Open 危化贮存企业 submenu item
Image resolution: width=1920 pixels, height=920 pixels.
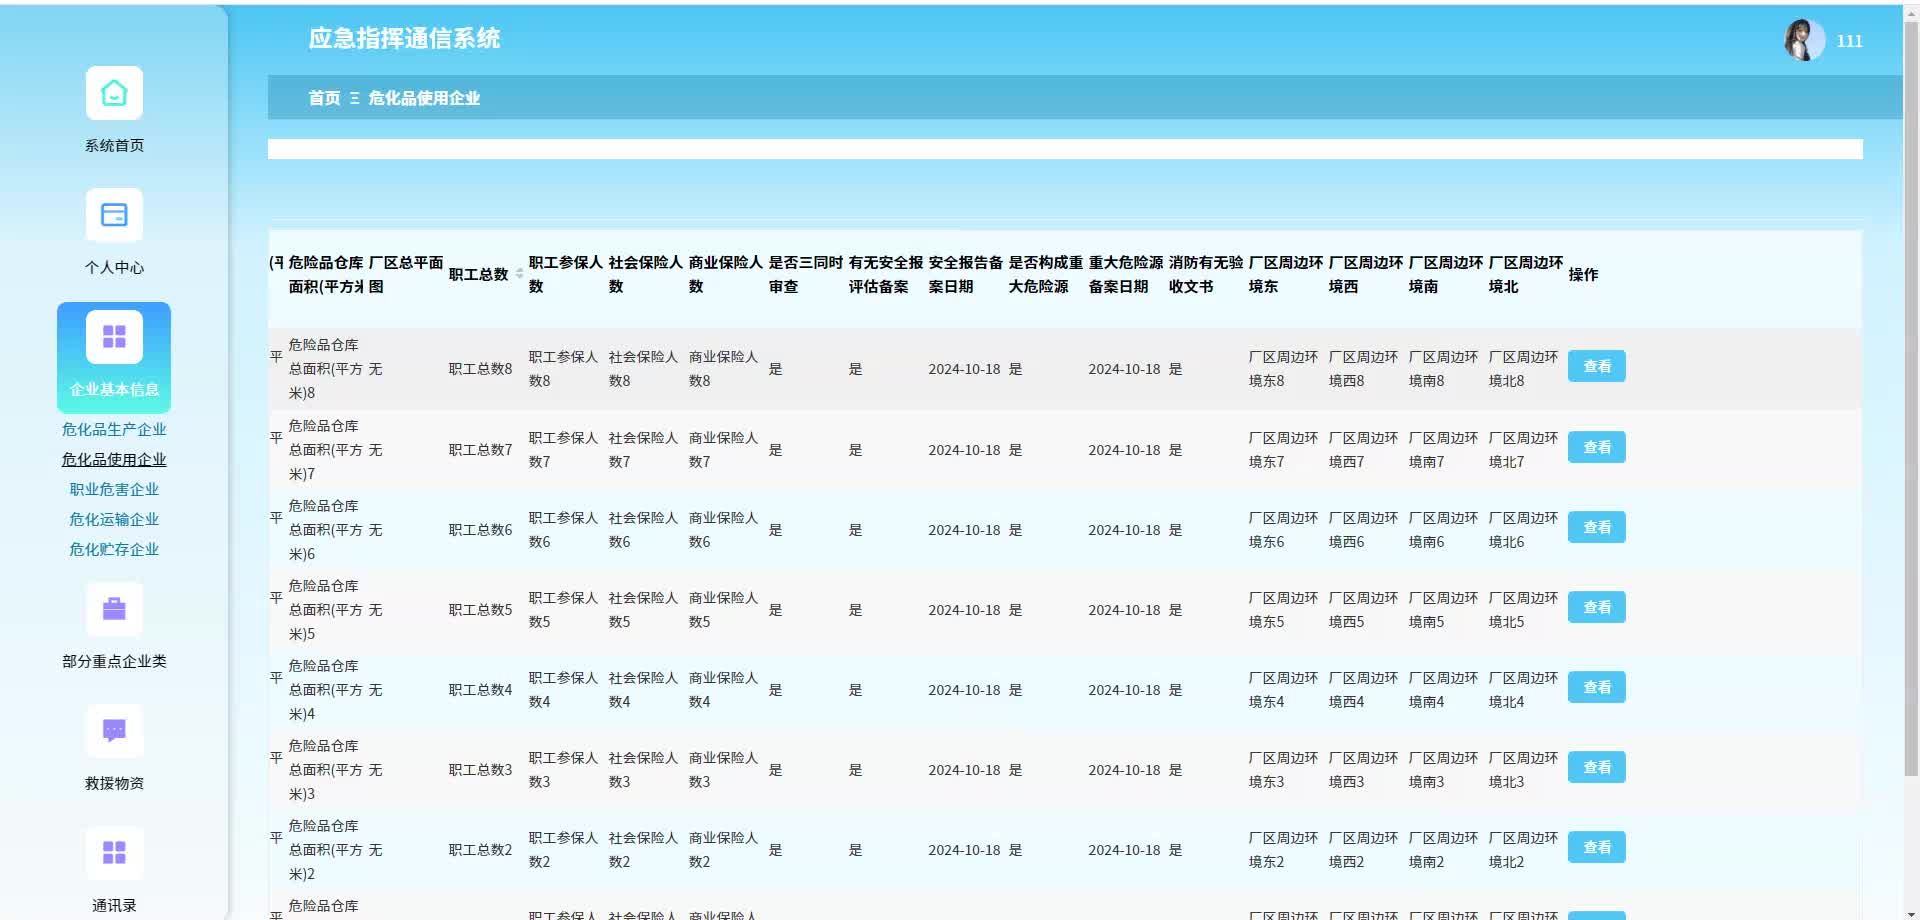(114, 549)
